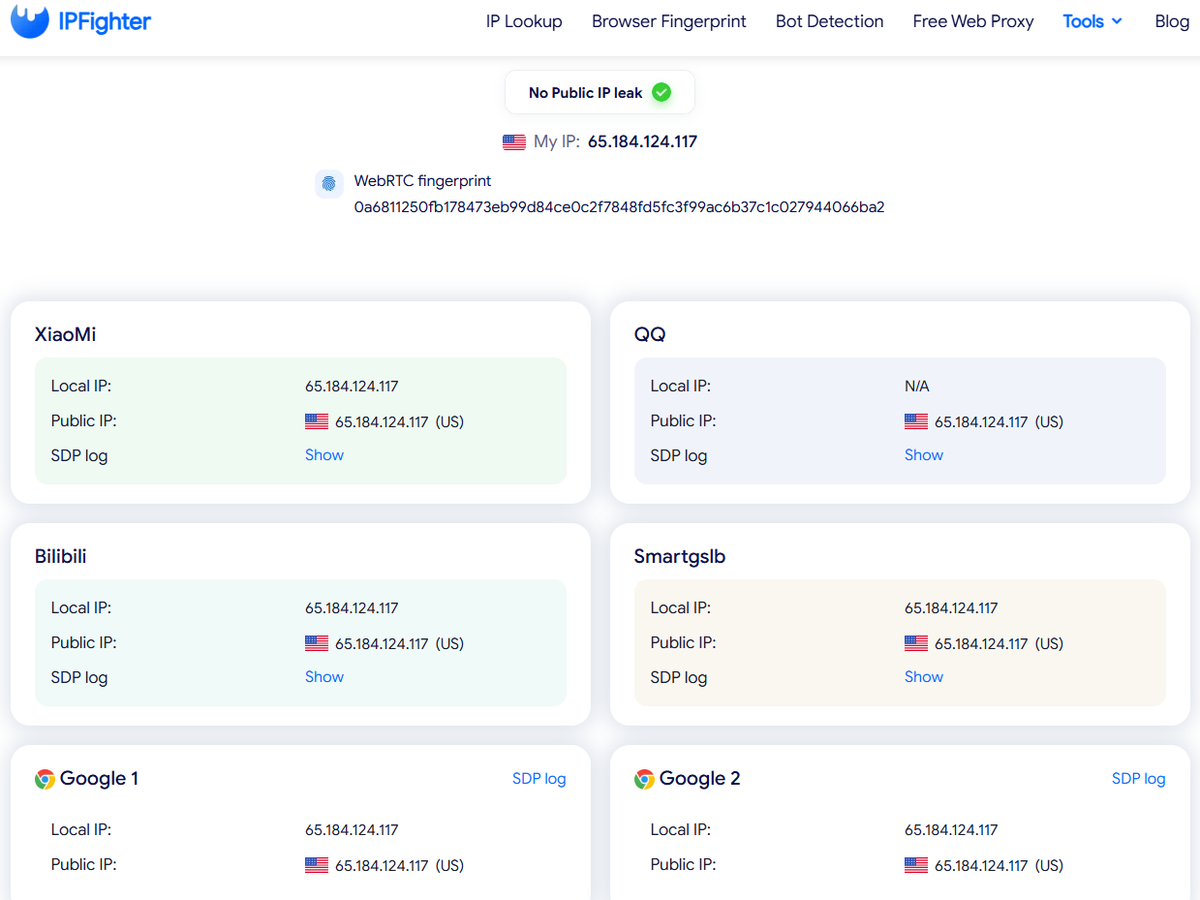Click the No Public IP leak badge
The image size is (1200, 900).
(600, 92)
